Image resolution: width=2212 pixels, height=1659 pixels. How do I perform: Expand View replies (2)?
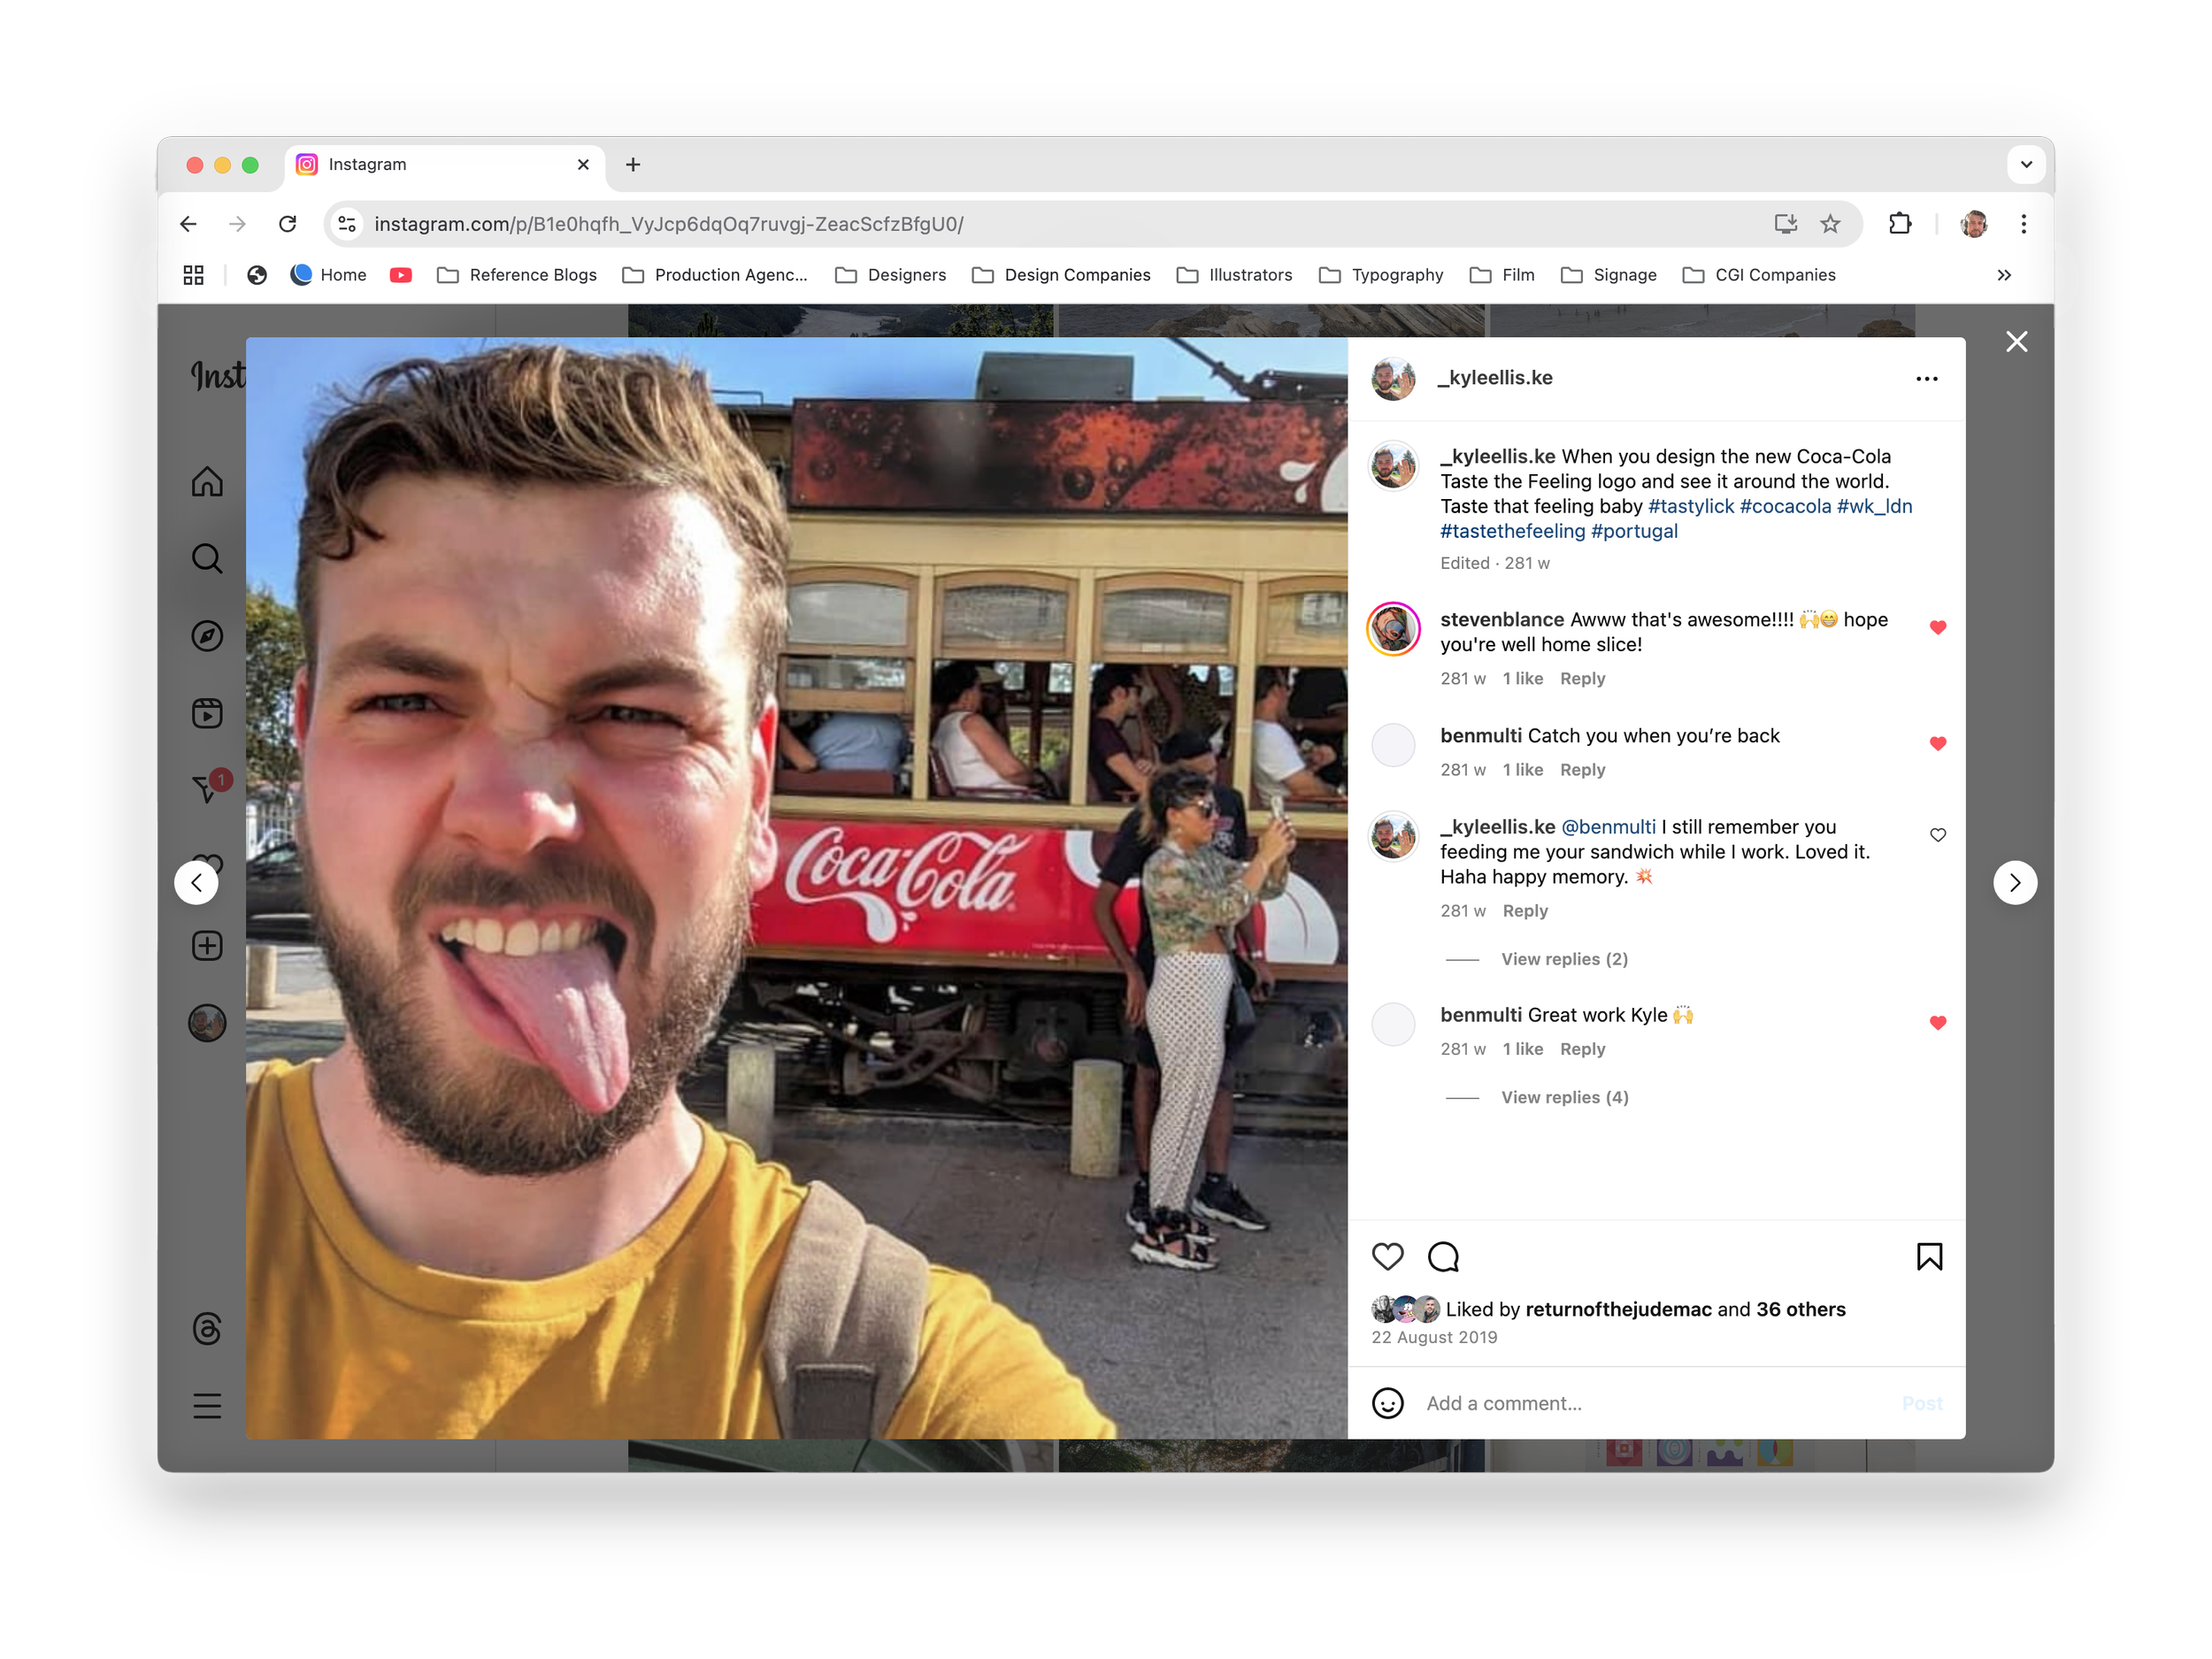tap(1564, 959)
